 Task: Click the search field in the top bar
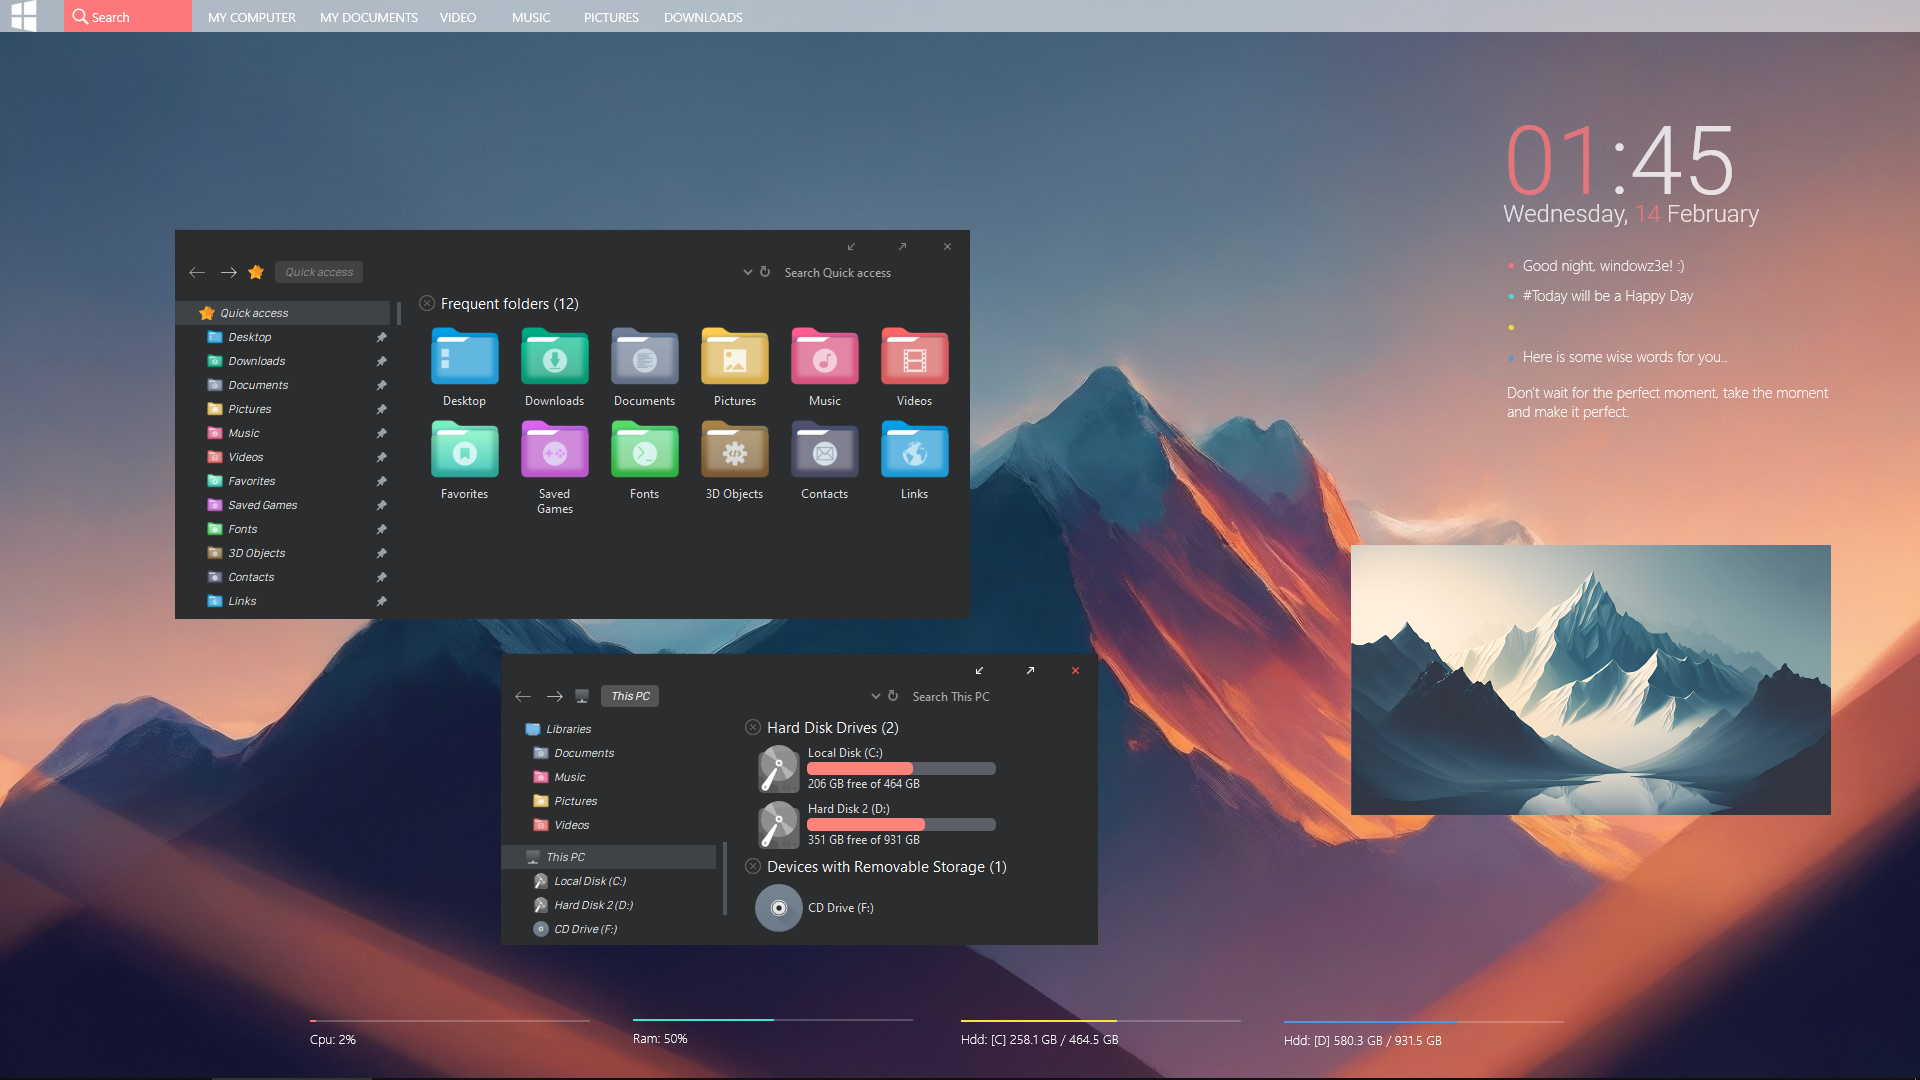[127, 16]
